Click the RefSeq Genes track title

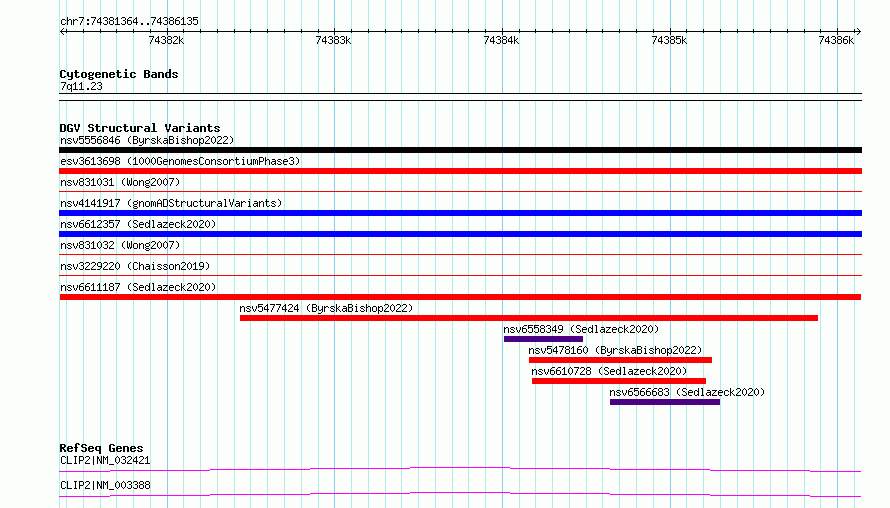click(101, 448)
